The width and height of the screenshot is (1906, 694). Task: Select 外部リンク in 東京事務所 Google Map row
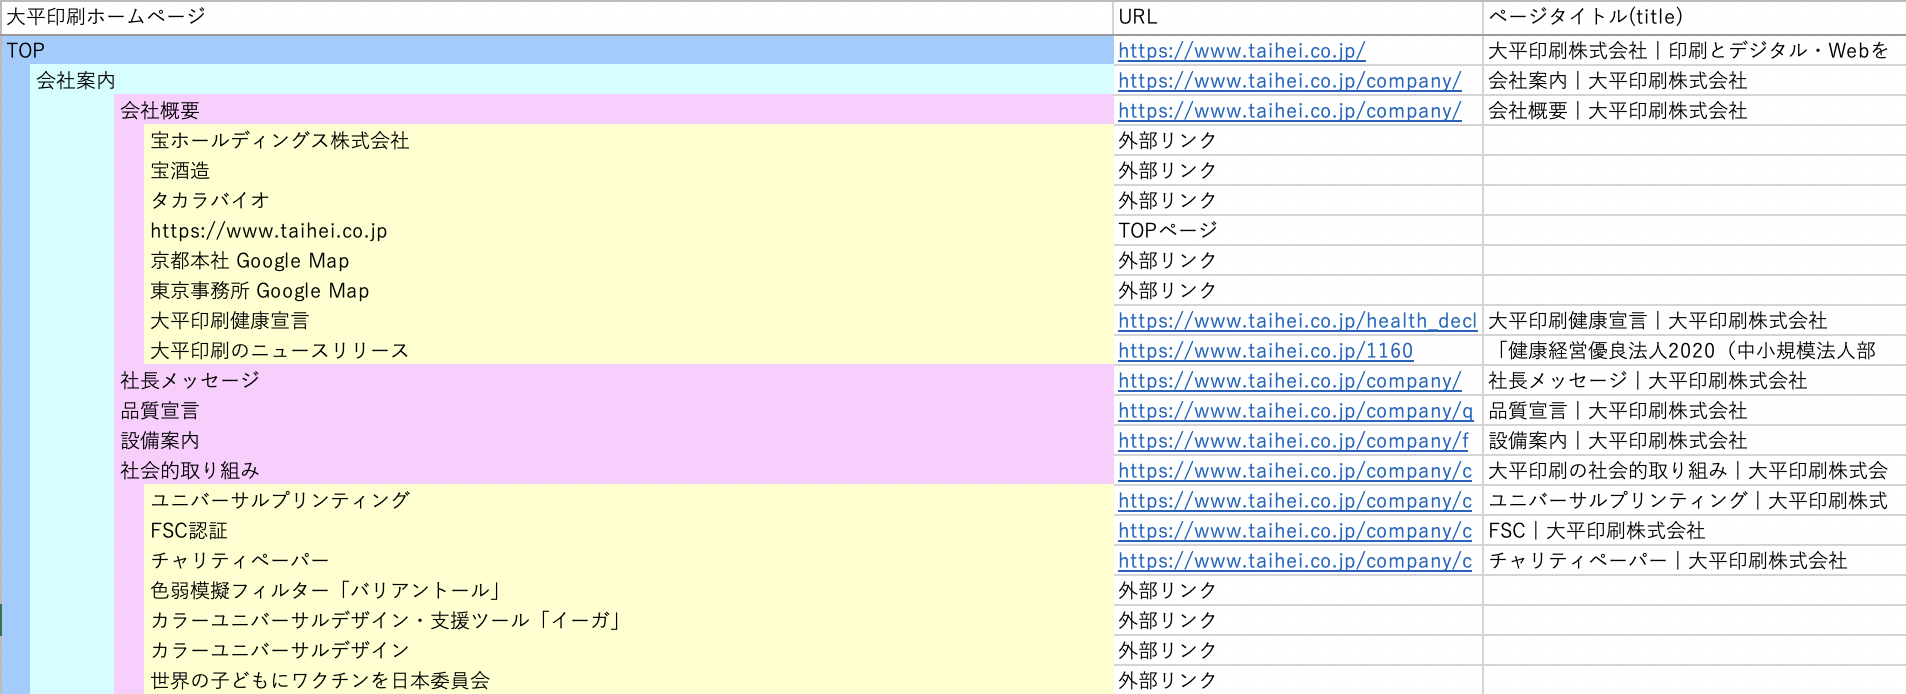click(1298, 290)
